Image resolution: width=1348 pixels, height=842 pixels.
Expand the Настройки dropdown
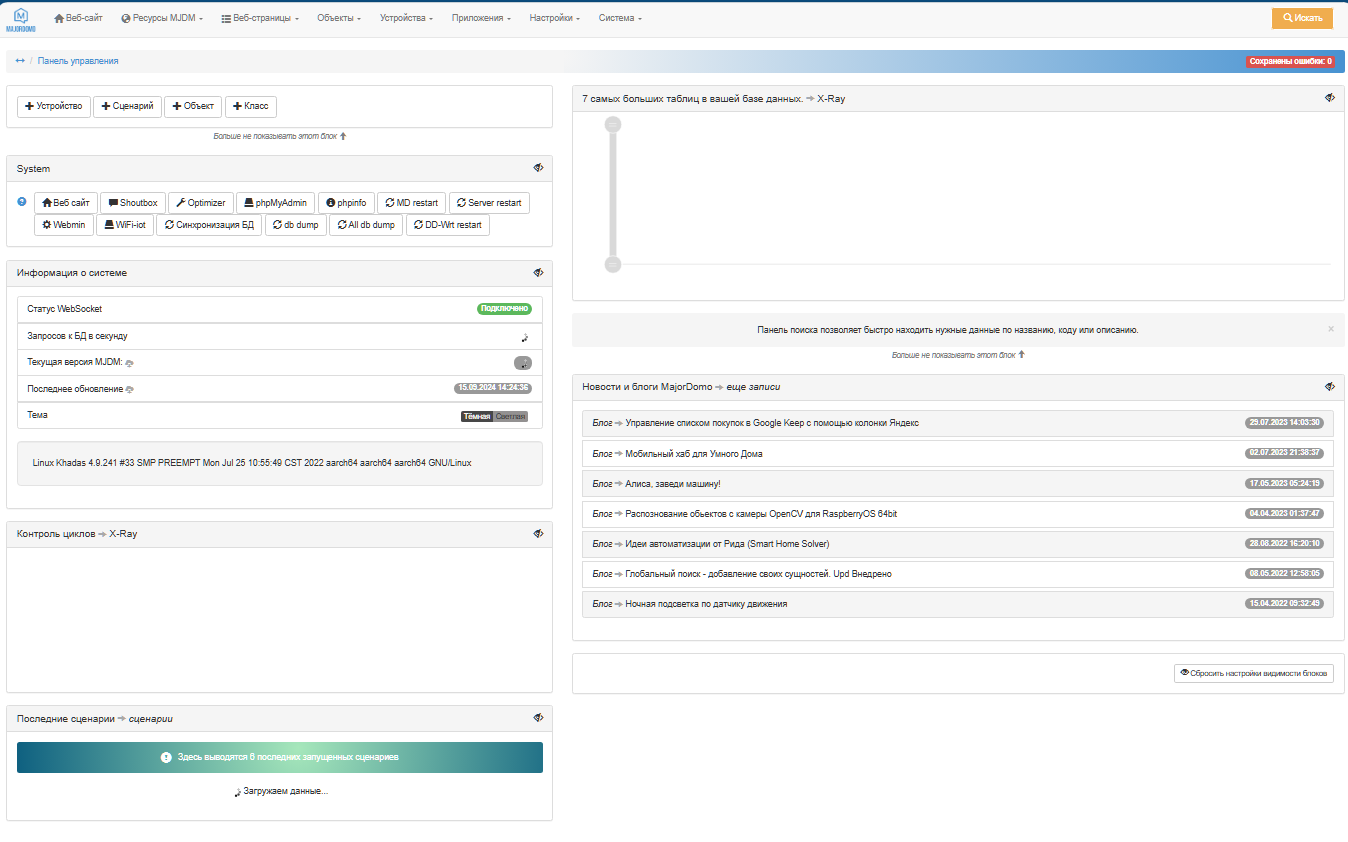pos(554,19)
